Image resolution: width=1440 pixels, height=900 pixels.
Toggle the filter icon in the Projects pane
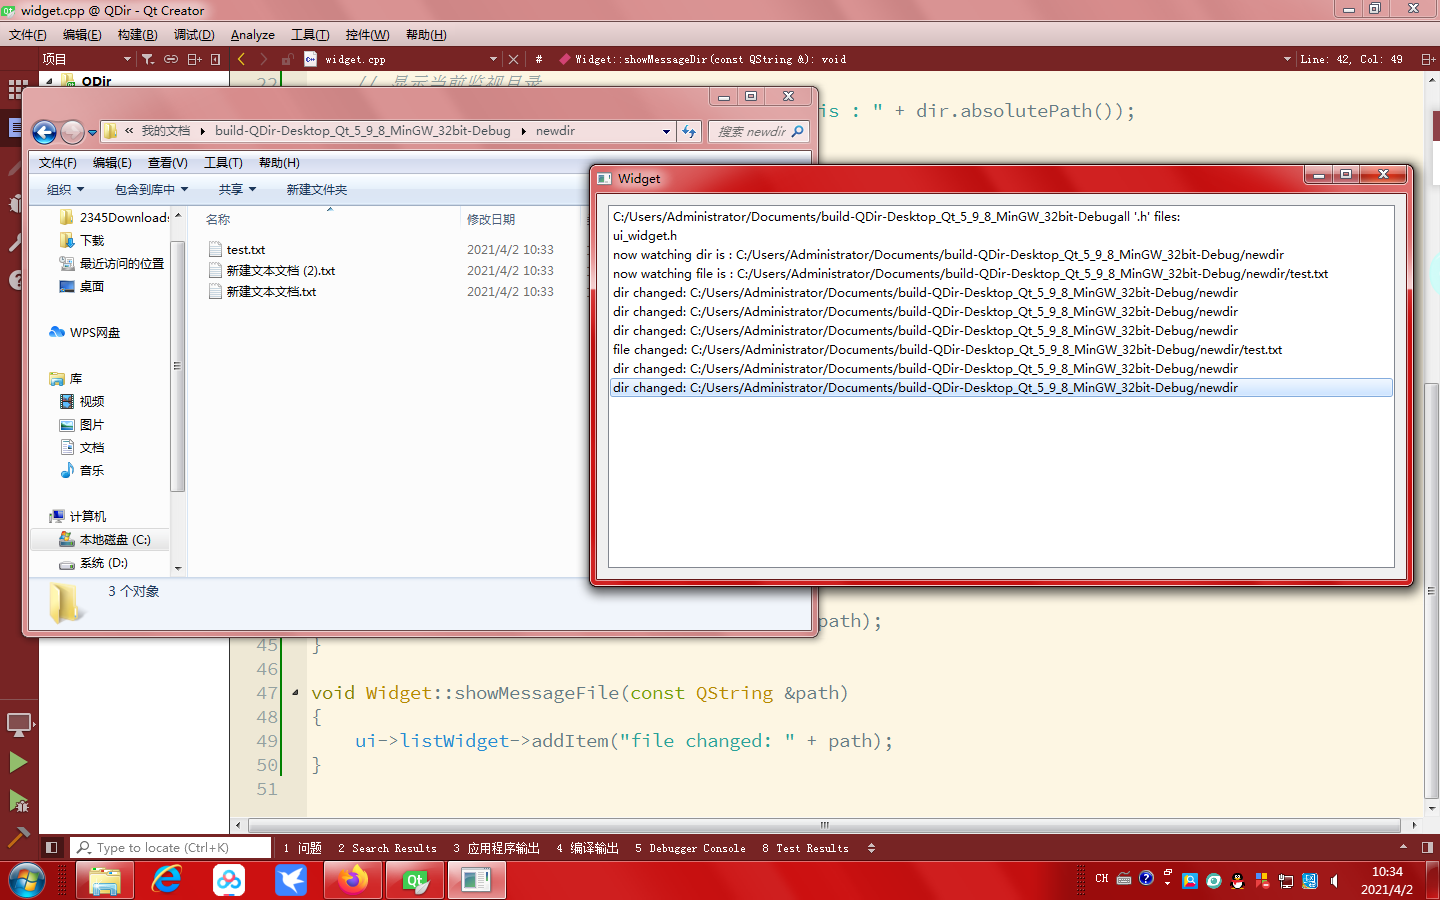[147, 59]
